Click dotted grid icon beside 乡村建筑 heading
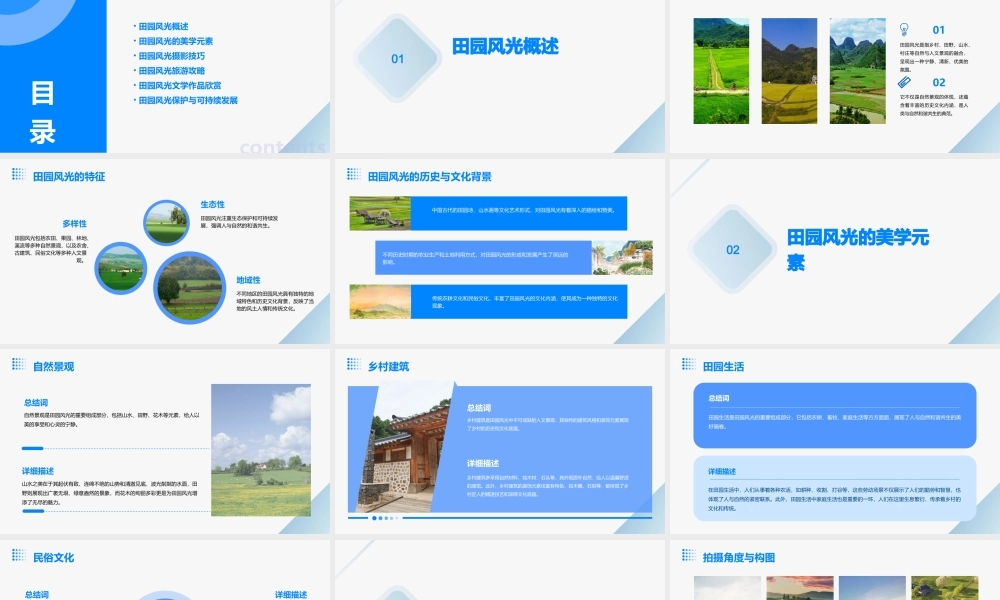This screenshot has width=1000, height=600. pyautogui.click(x=354, y=364)
